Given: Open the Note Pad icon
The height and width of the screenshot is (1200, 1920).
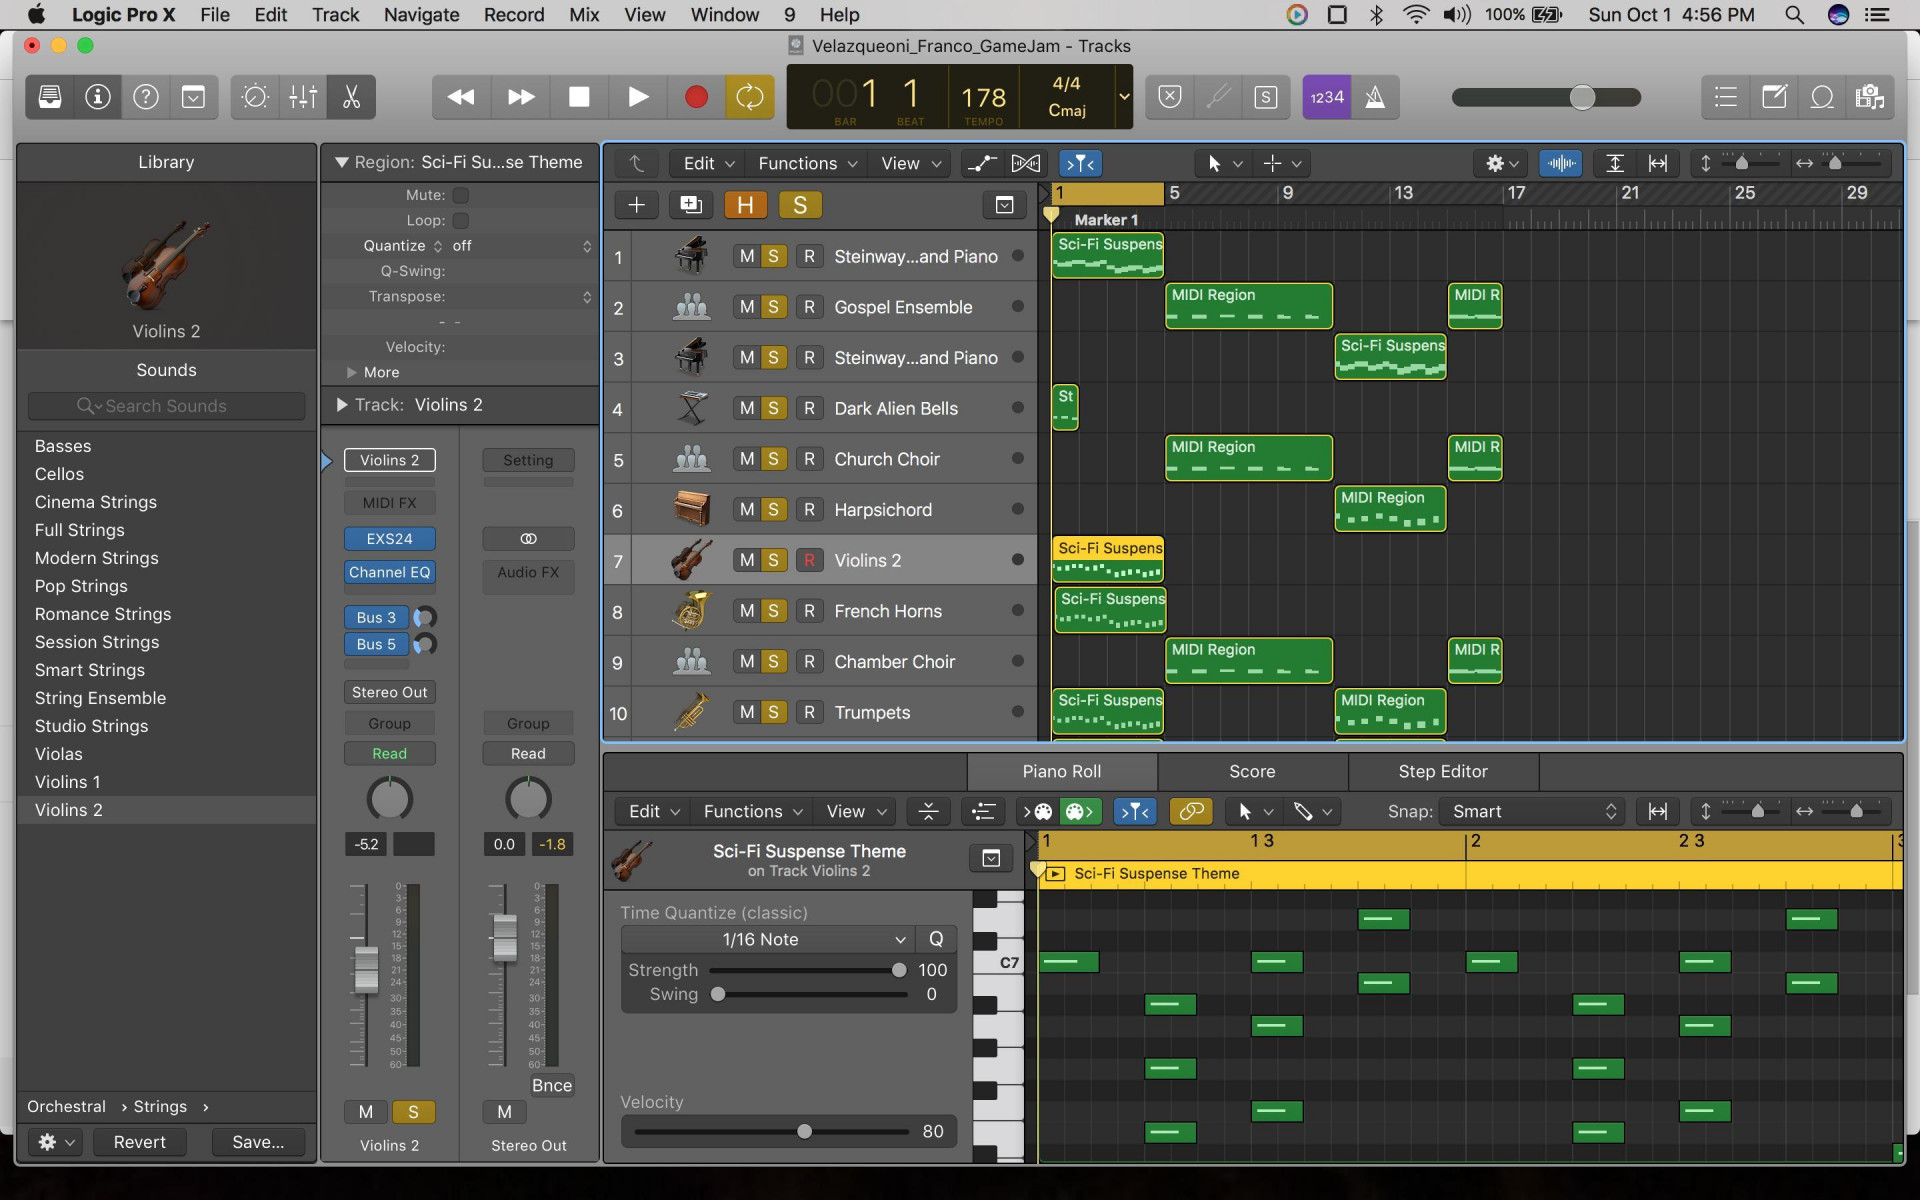Looking at the screenshot, I should pos(1774,97).
